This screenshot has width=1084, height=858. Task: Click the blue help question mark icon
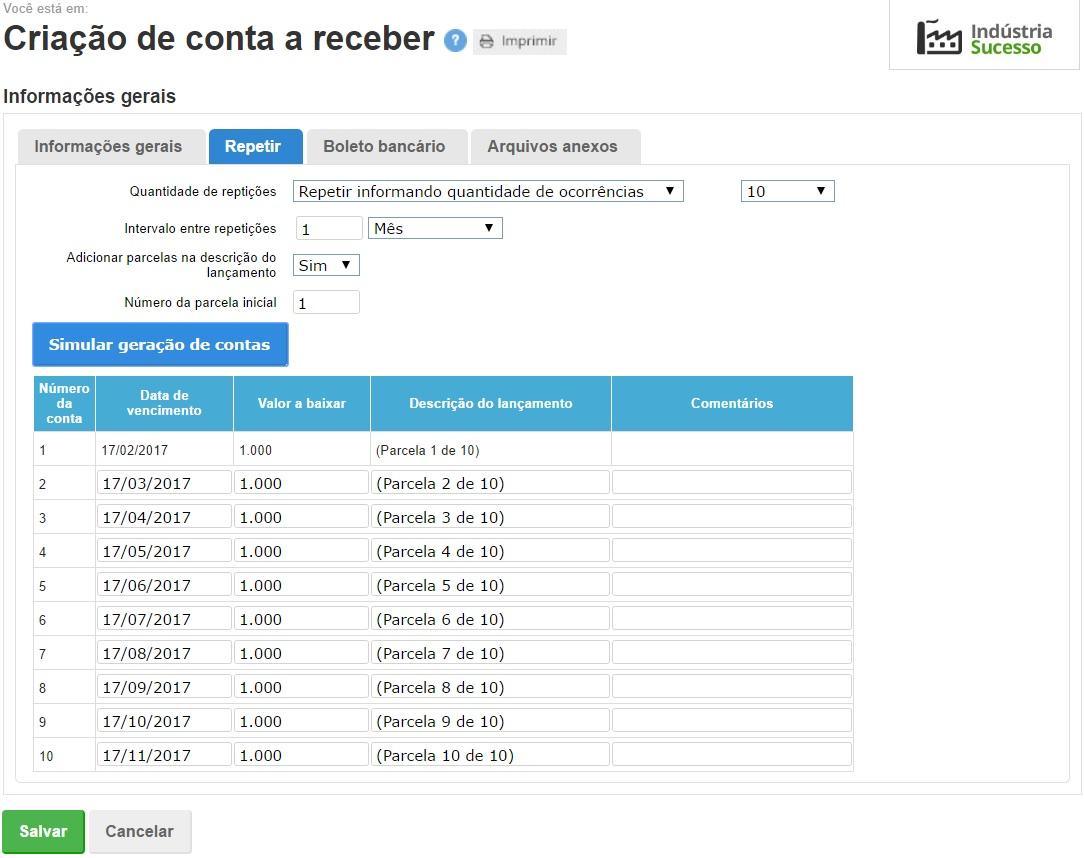455,41
